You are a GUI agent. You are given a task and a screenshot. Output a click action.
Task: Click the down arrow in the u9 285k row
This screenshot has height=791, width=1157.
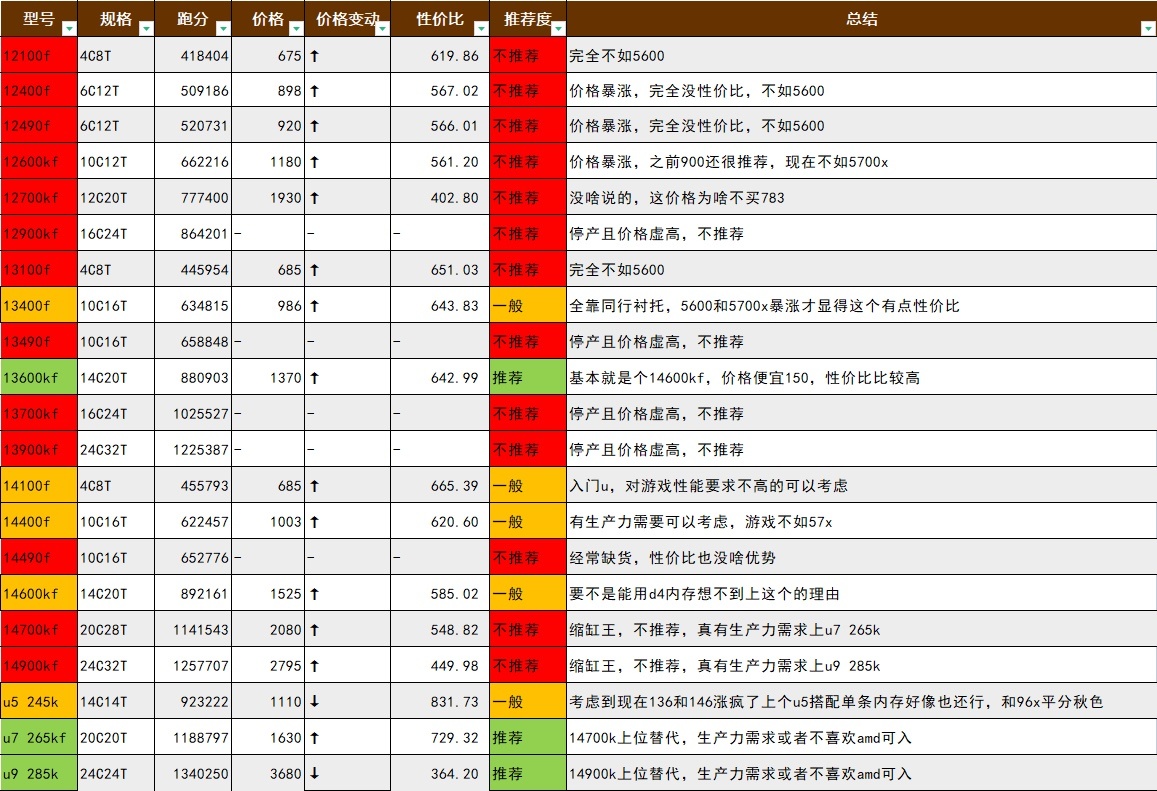tap(315, 774)
